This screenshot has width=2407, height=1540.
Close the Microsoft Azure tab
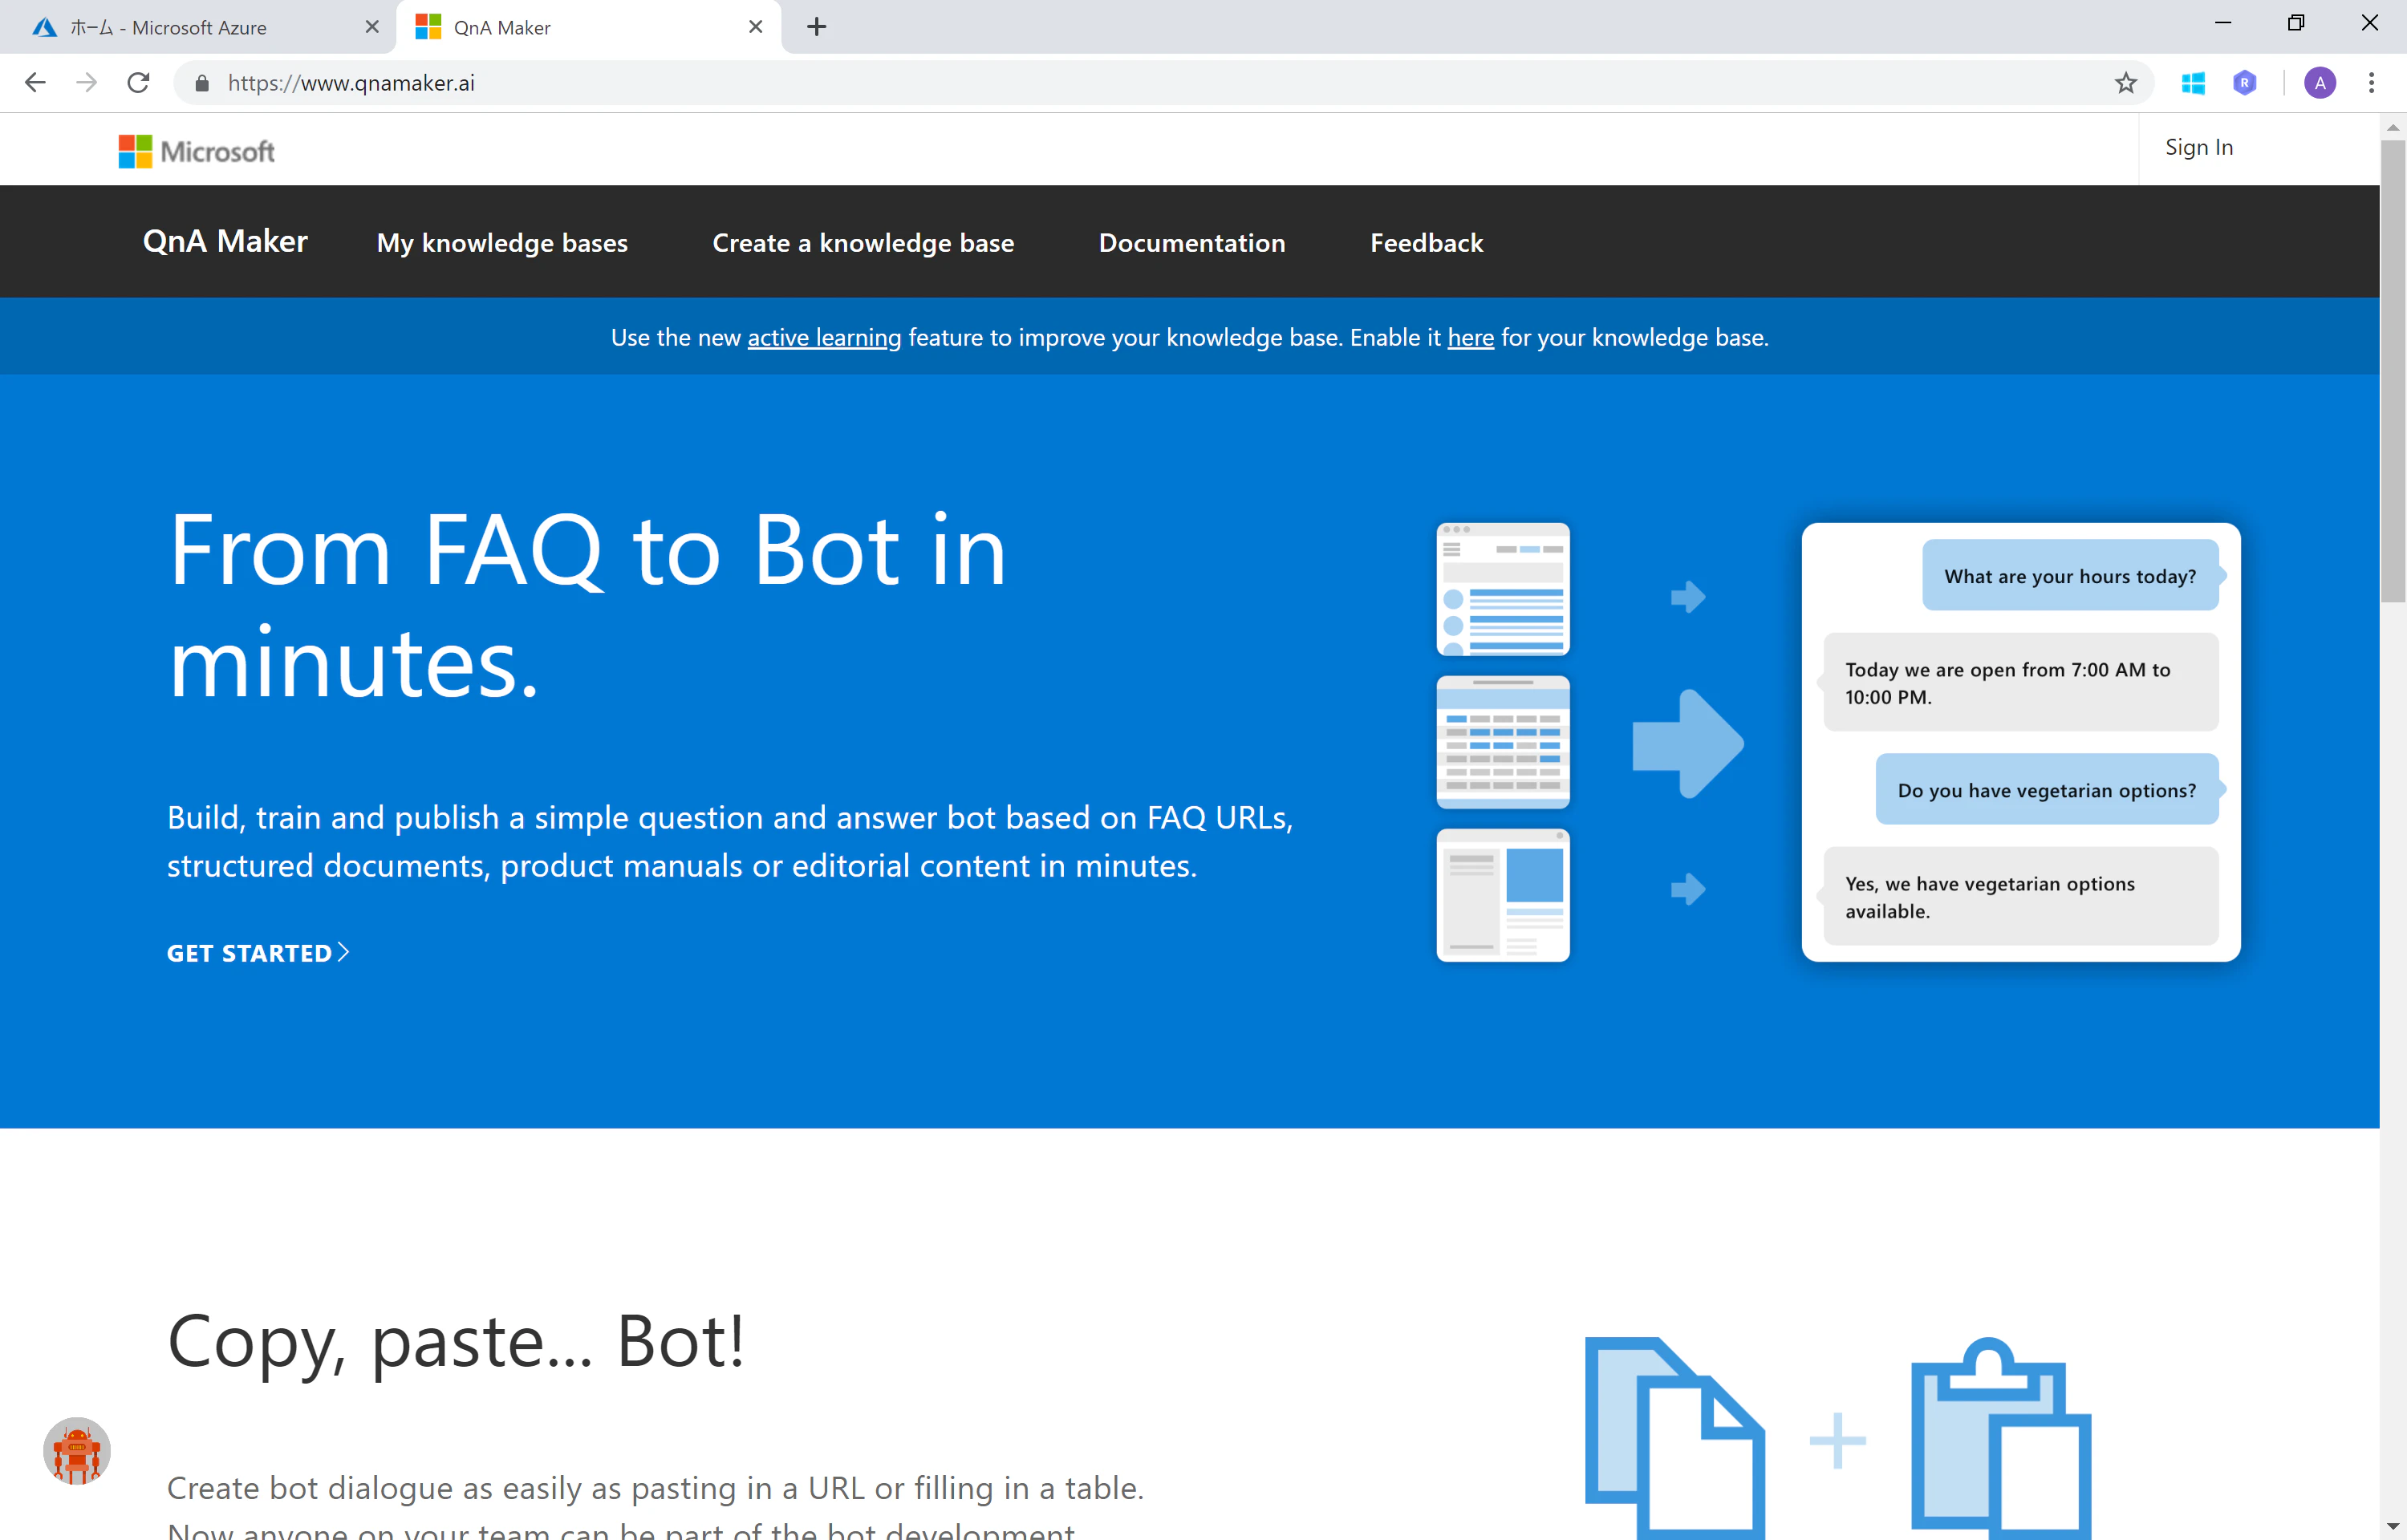[372, 27]
